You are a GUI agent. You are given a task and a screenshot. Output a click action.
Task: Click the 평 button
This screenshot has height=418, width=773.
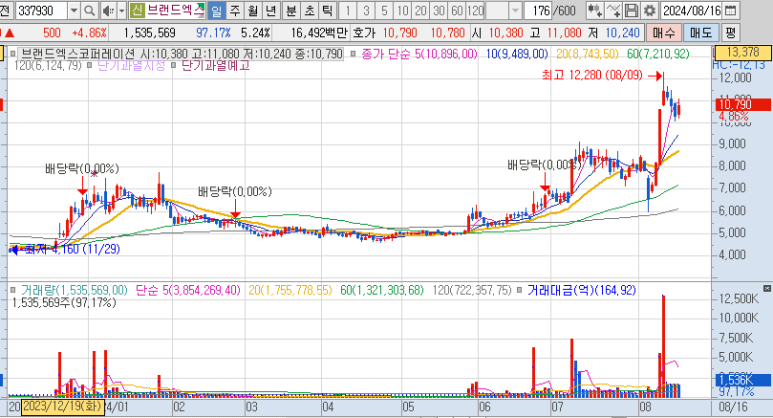click(x=731, y=33)
